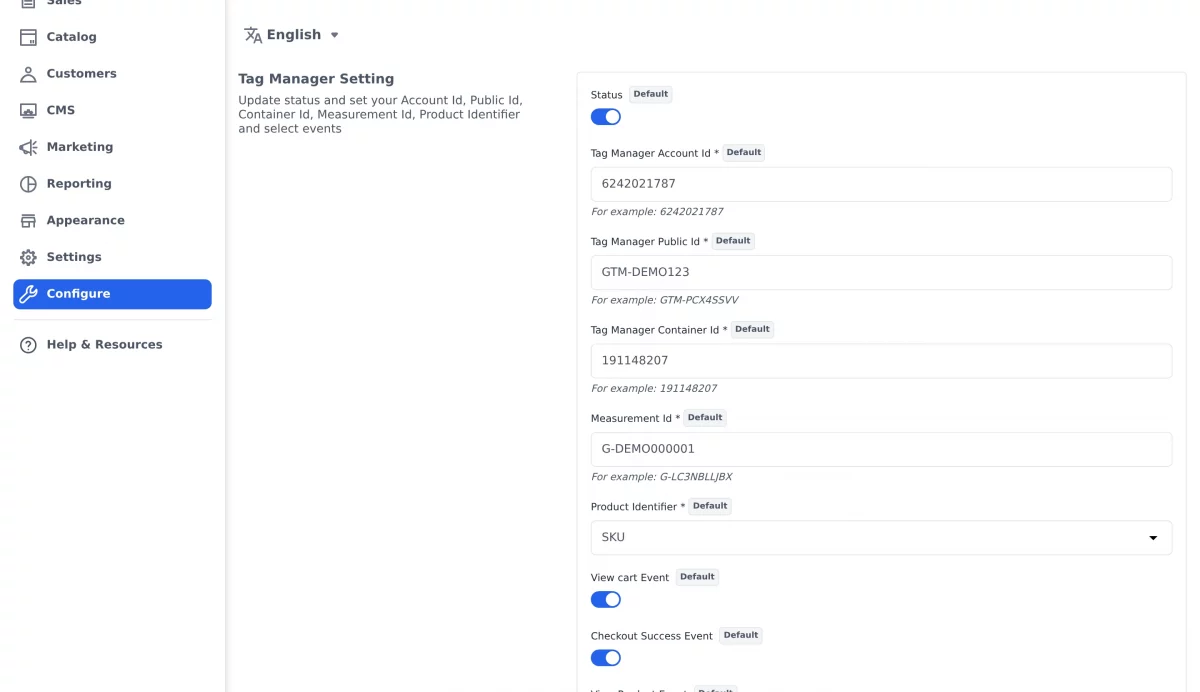Click the Tag Manager Container Id input
This screenshot has width=1200, height=692.
[x=881, y=361]
